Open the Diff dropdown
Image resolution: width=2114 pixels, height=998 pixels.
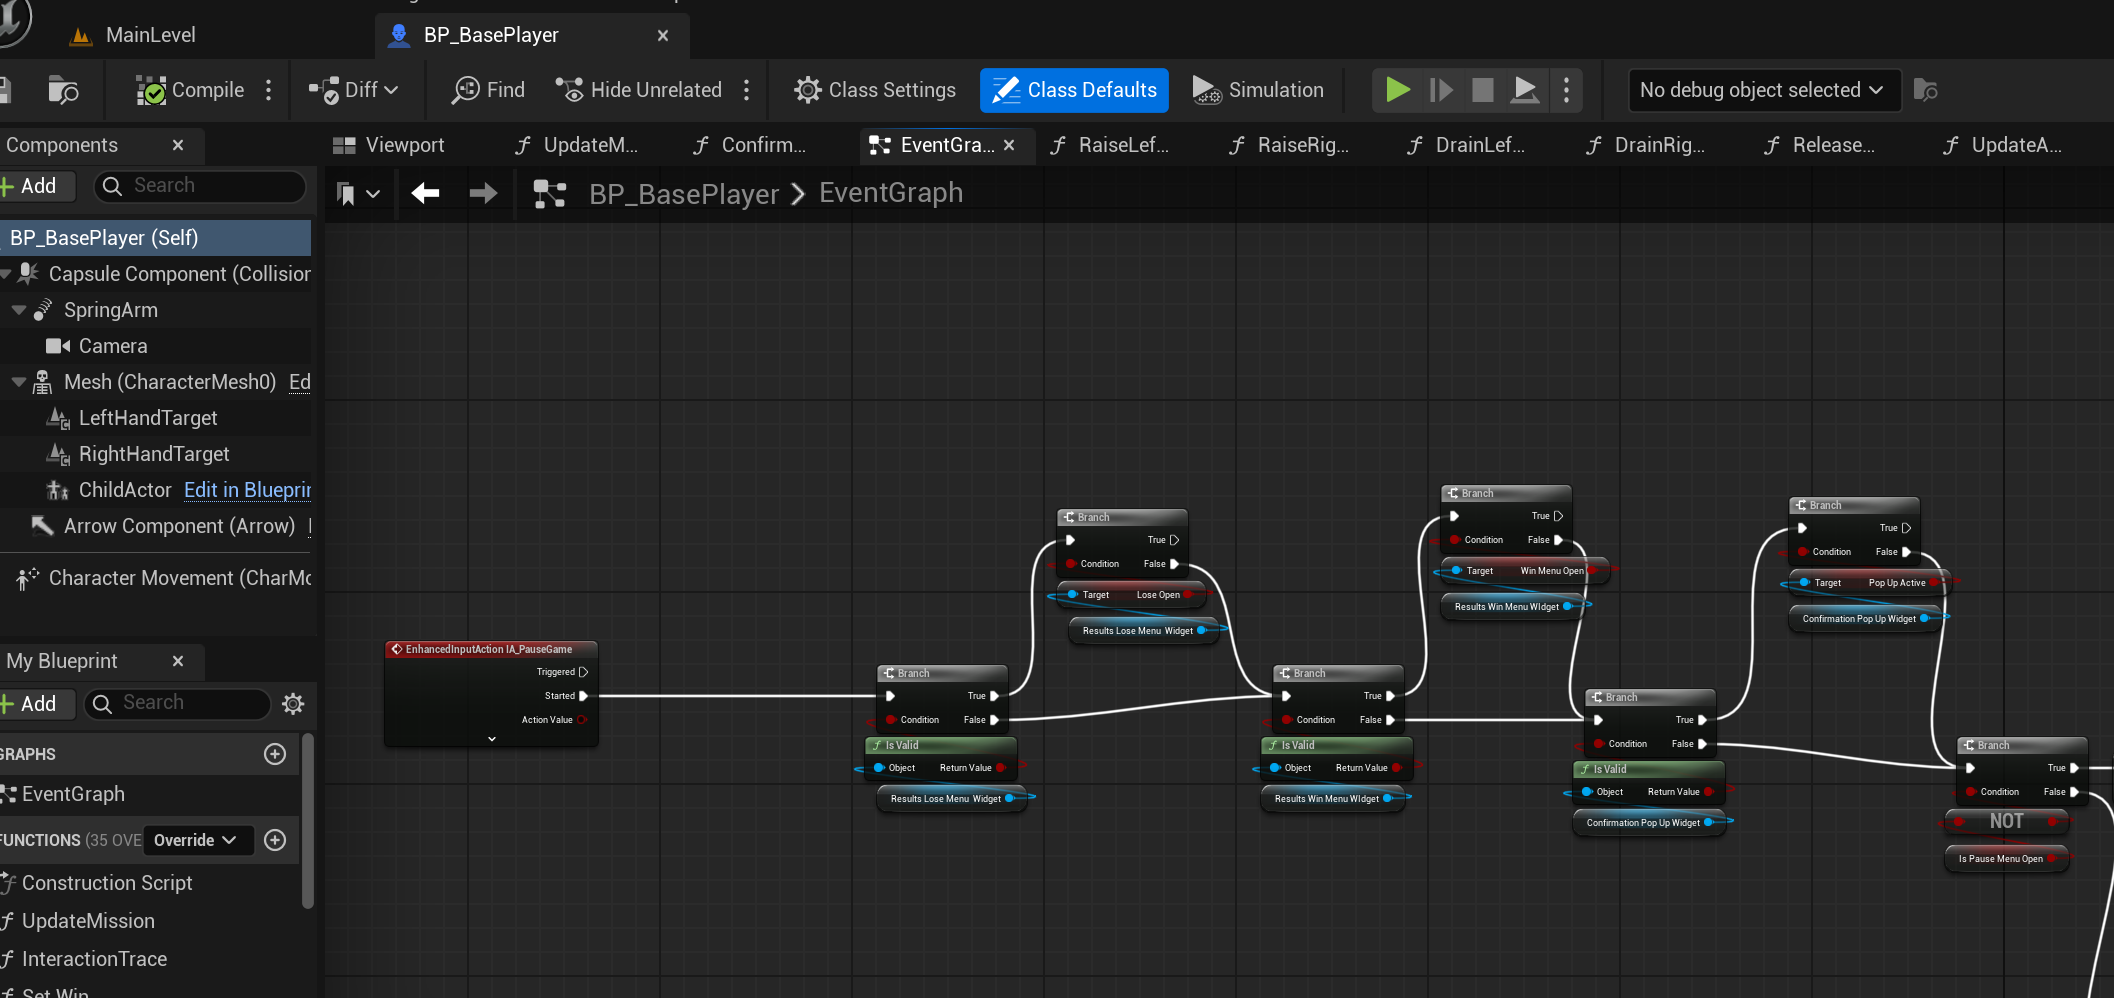pos(353,90)
